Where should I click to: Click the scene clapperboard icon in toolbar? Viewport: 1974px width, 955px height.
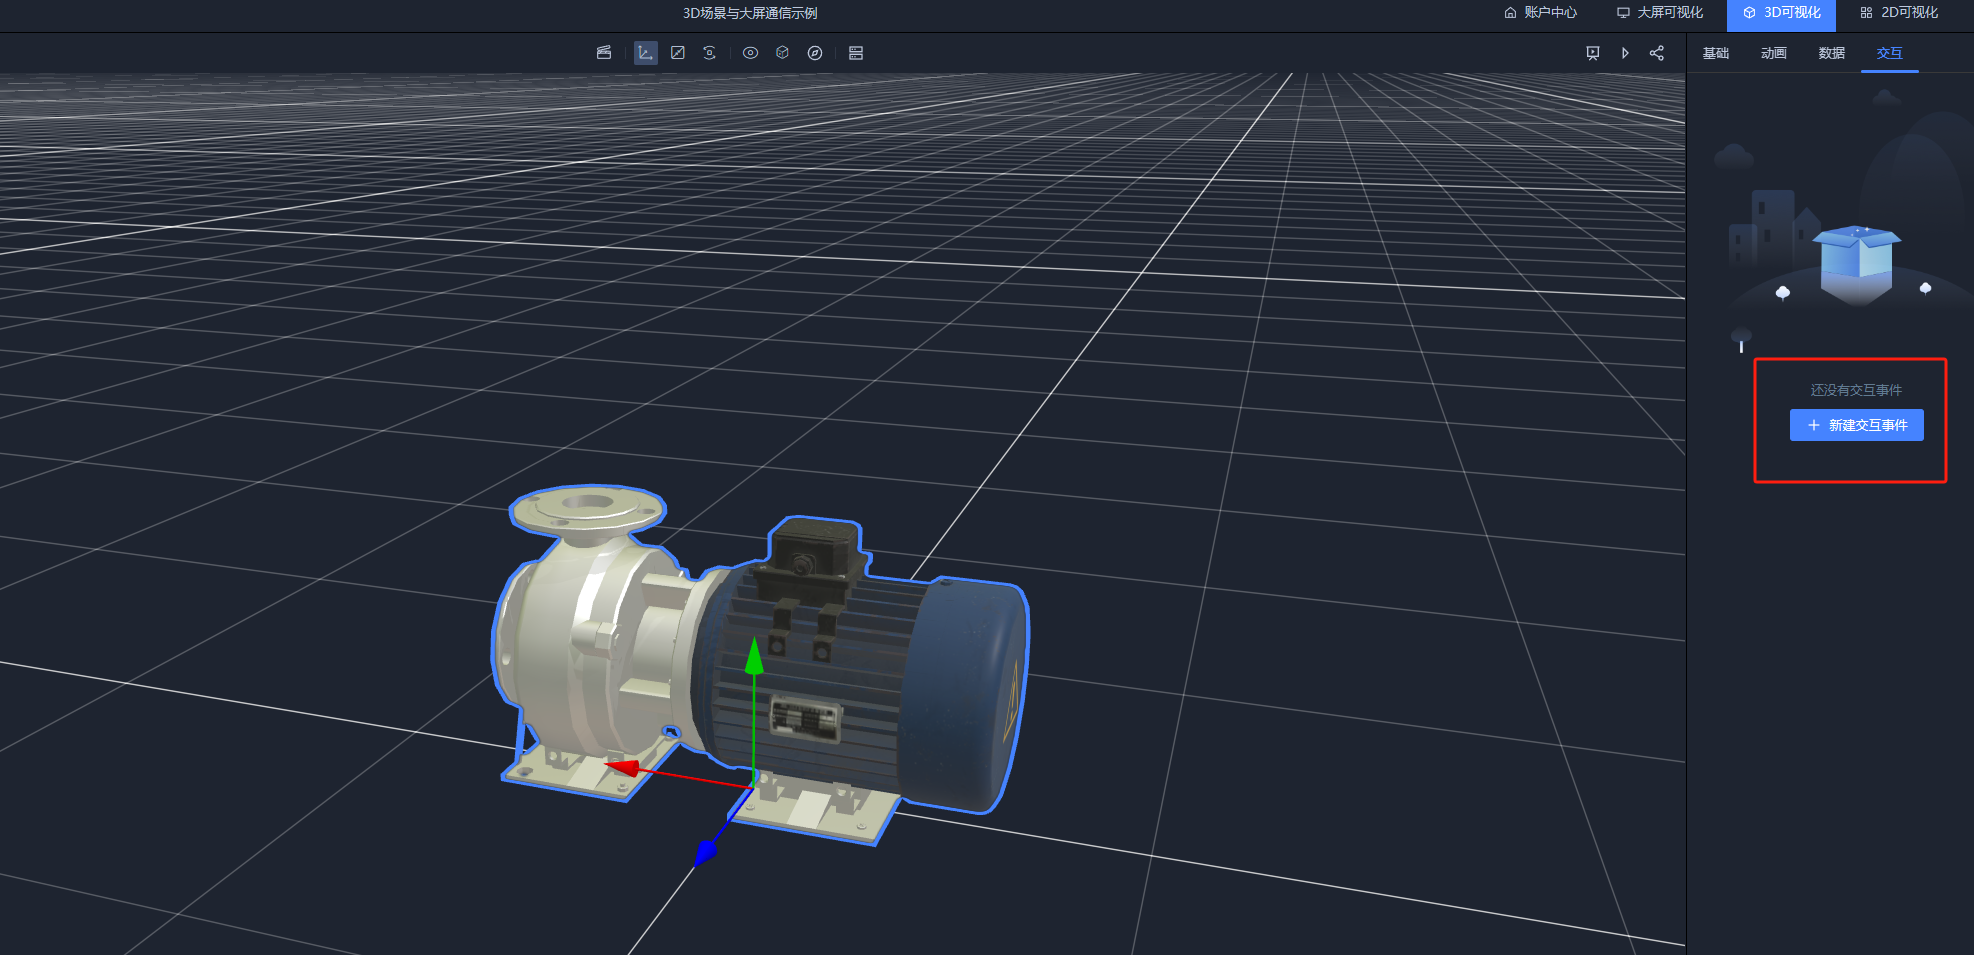coord(604,53)
